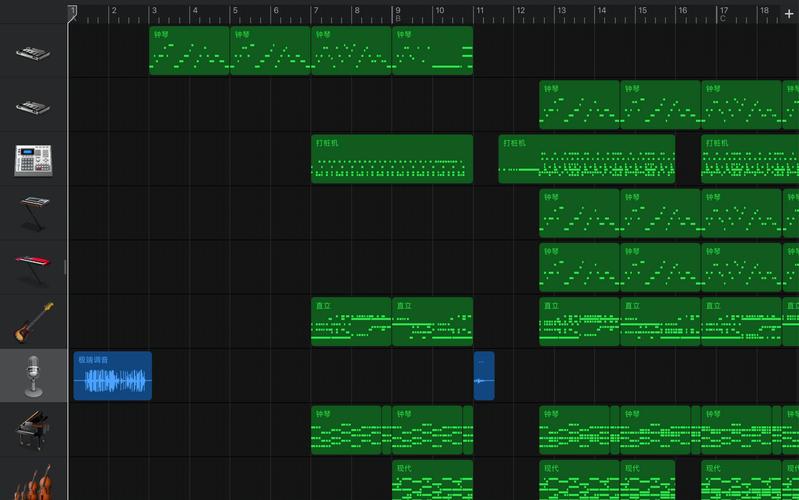799x500 pixels.
Task: Select the first 直立 bass region at bar 7
Action: [351, 322]
